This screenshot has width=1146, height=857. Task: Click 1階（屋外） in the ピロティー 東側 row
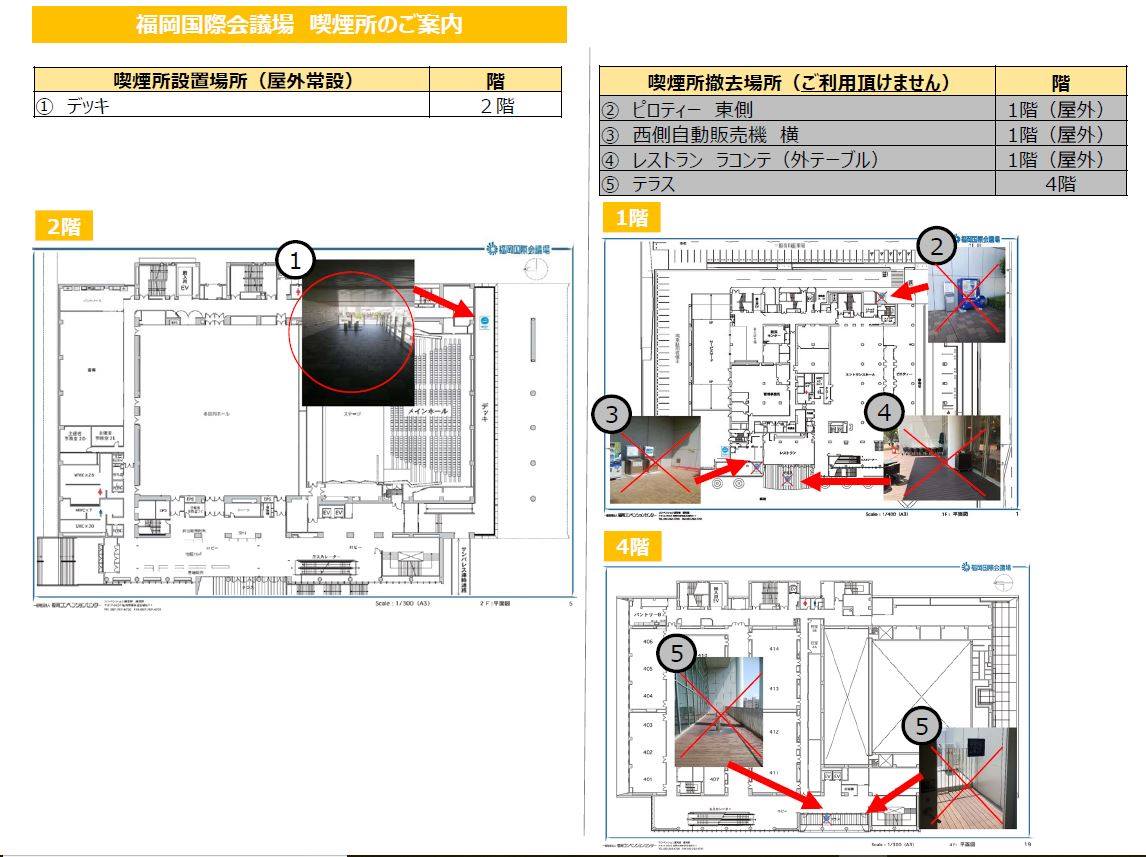pyautogui.click(x=1060, y=109)
